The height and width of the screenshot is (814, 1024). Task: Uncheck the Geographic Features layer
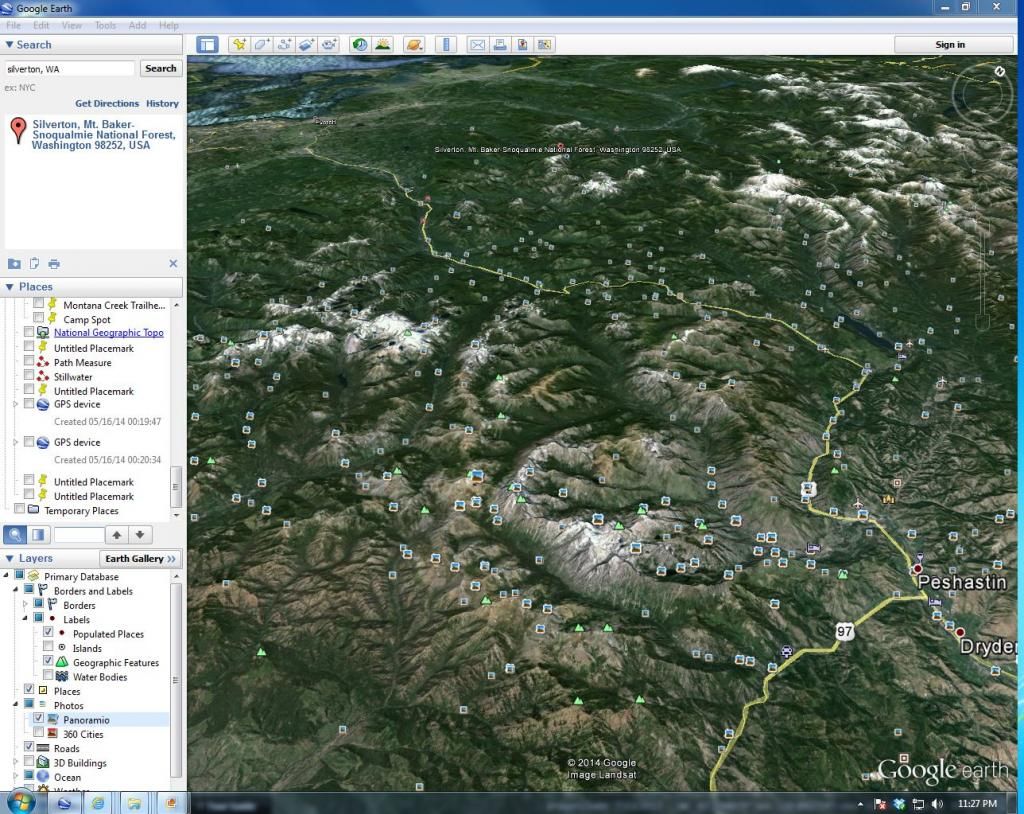point(48,661)
